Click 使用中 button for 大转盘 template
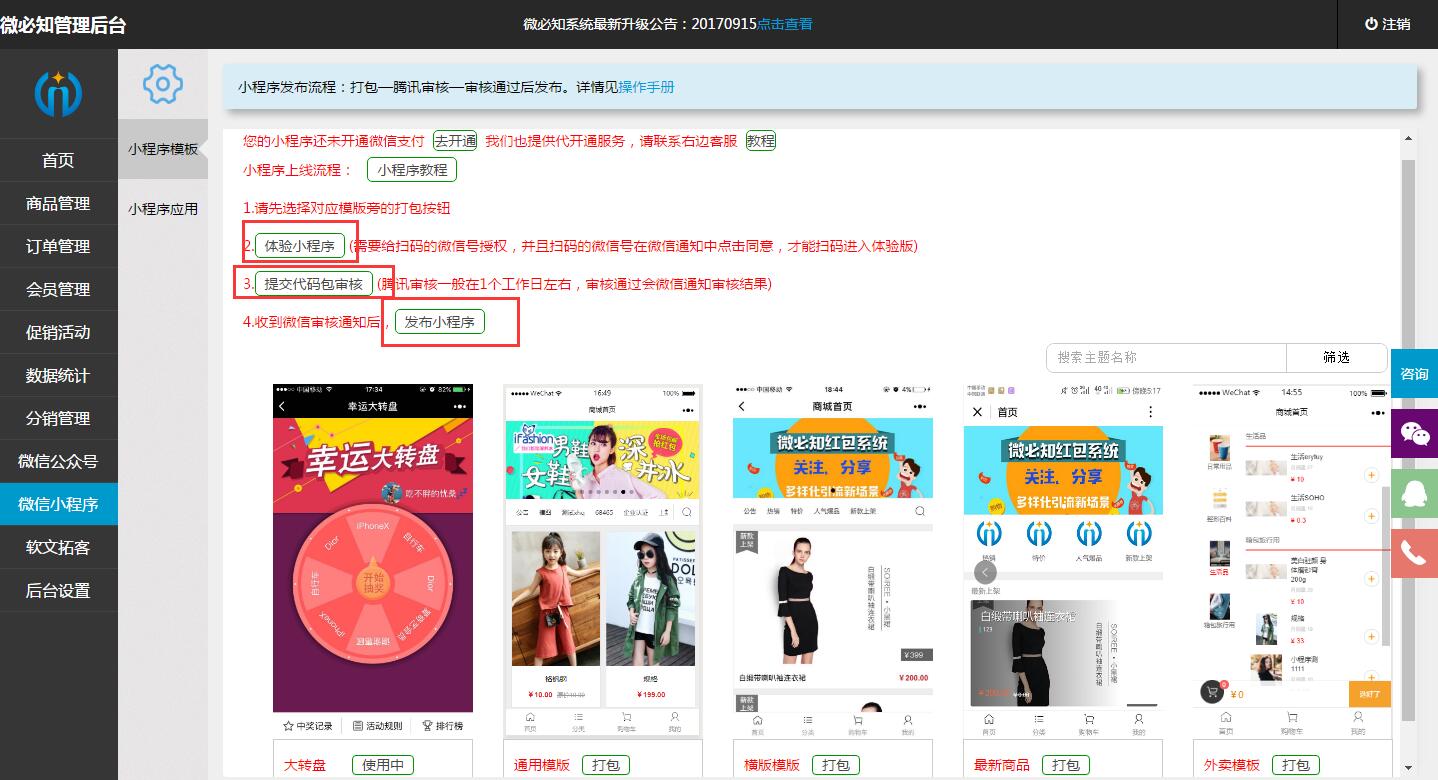Screen dimensions: 1438x780 (383, 765)
